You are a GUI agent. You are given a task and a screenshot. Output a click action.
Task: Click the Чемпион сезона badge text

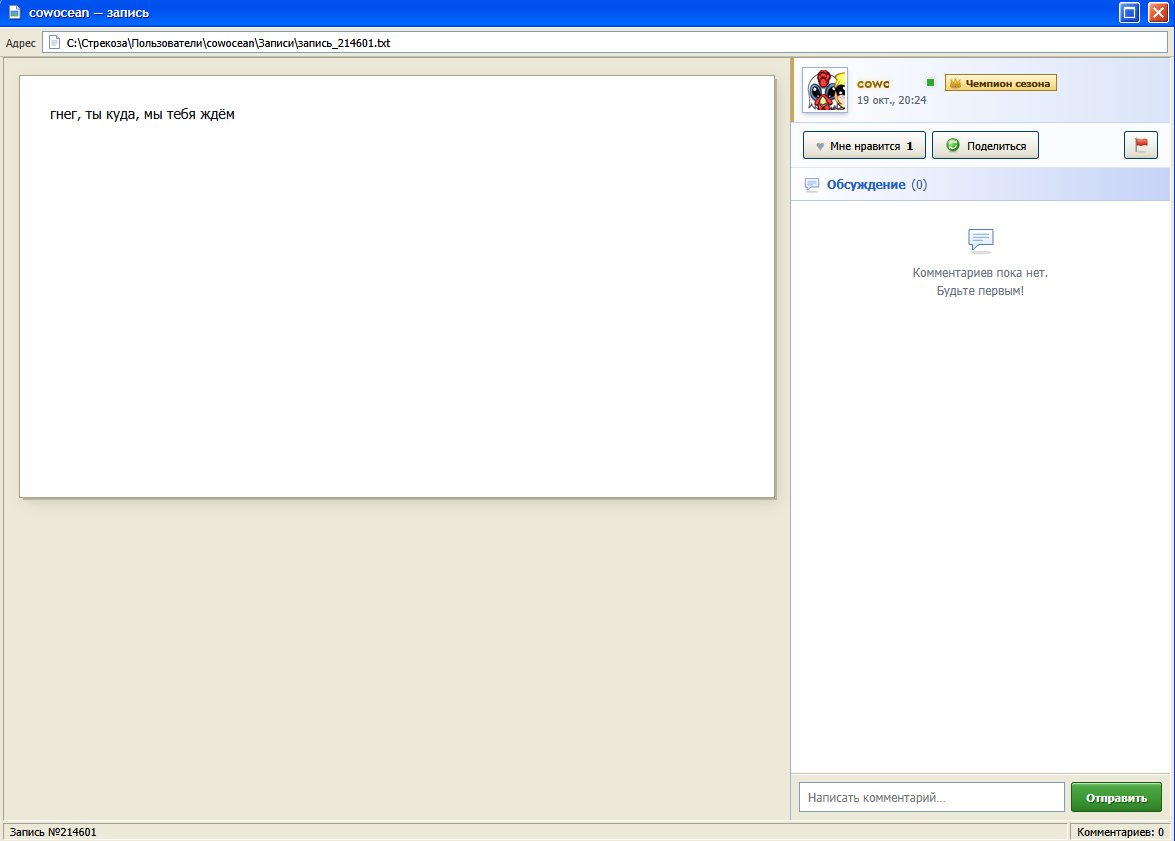point(1007,83)
